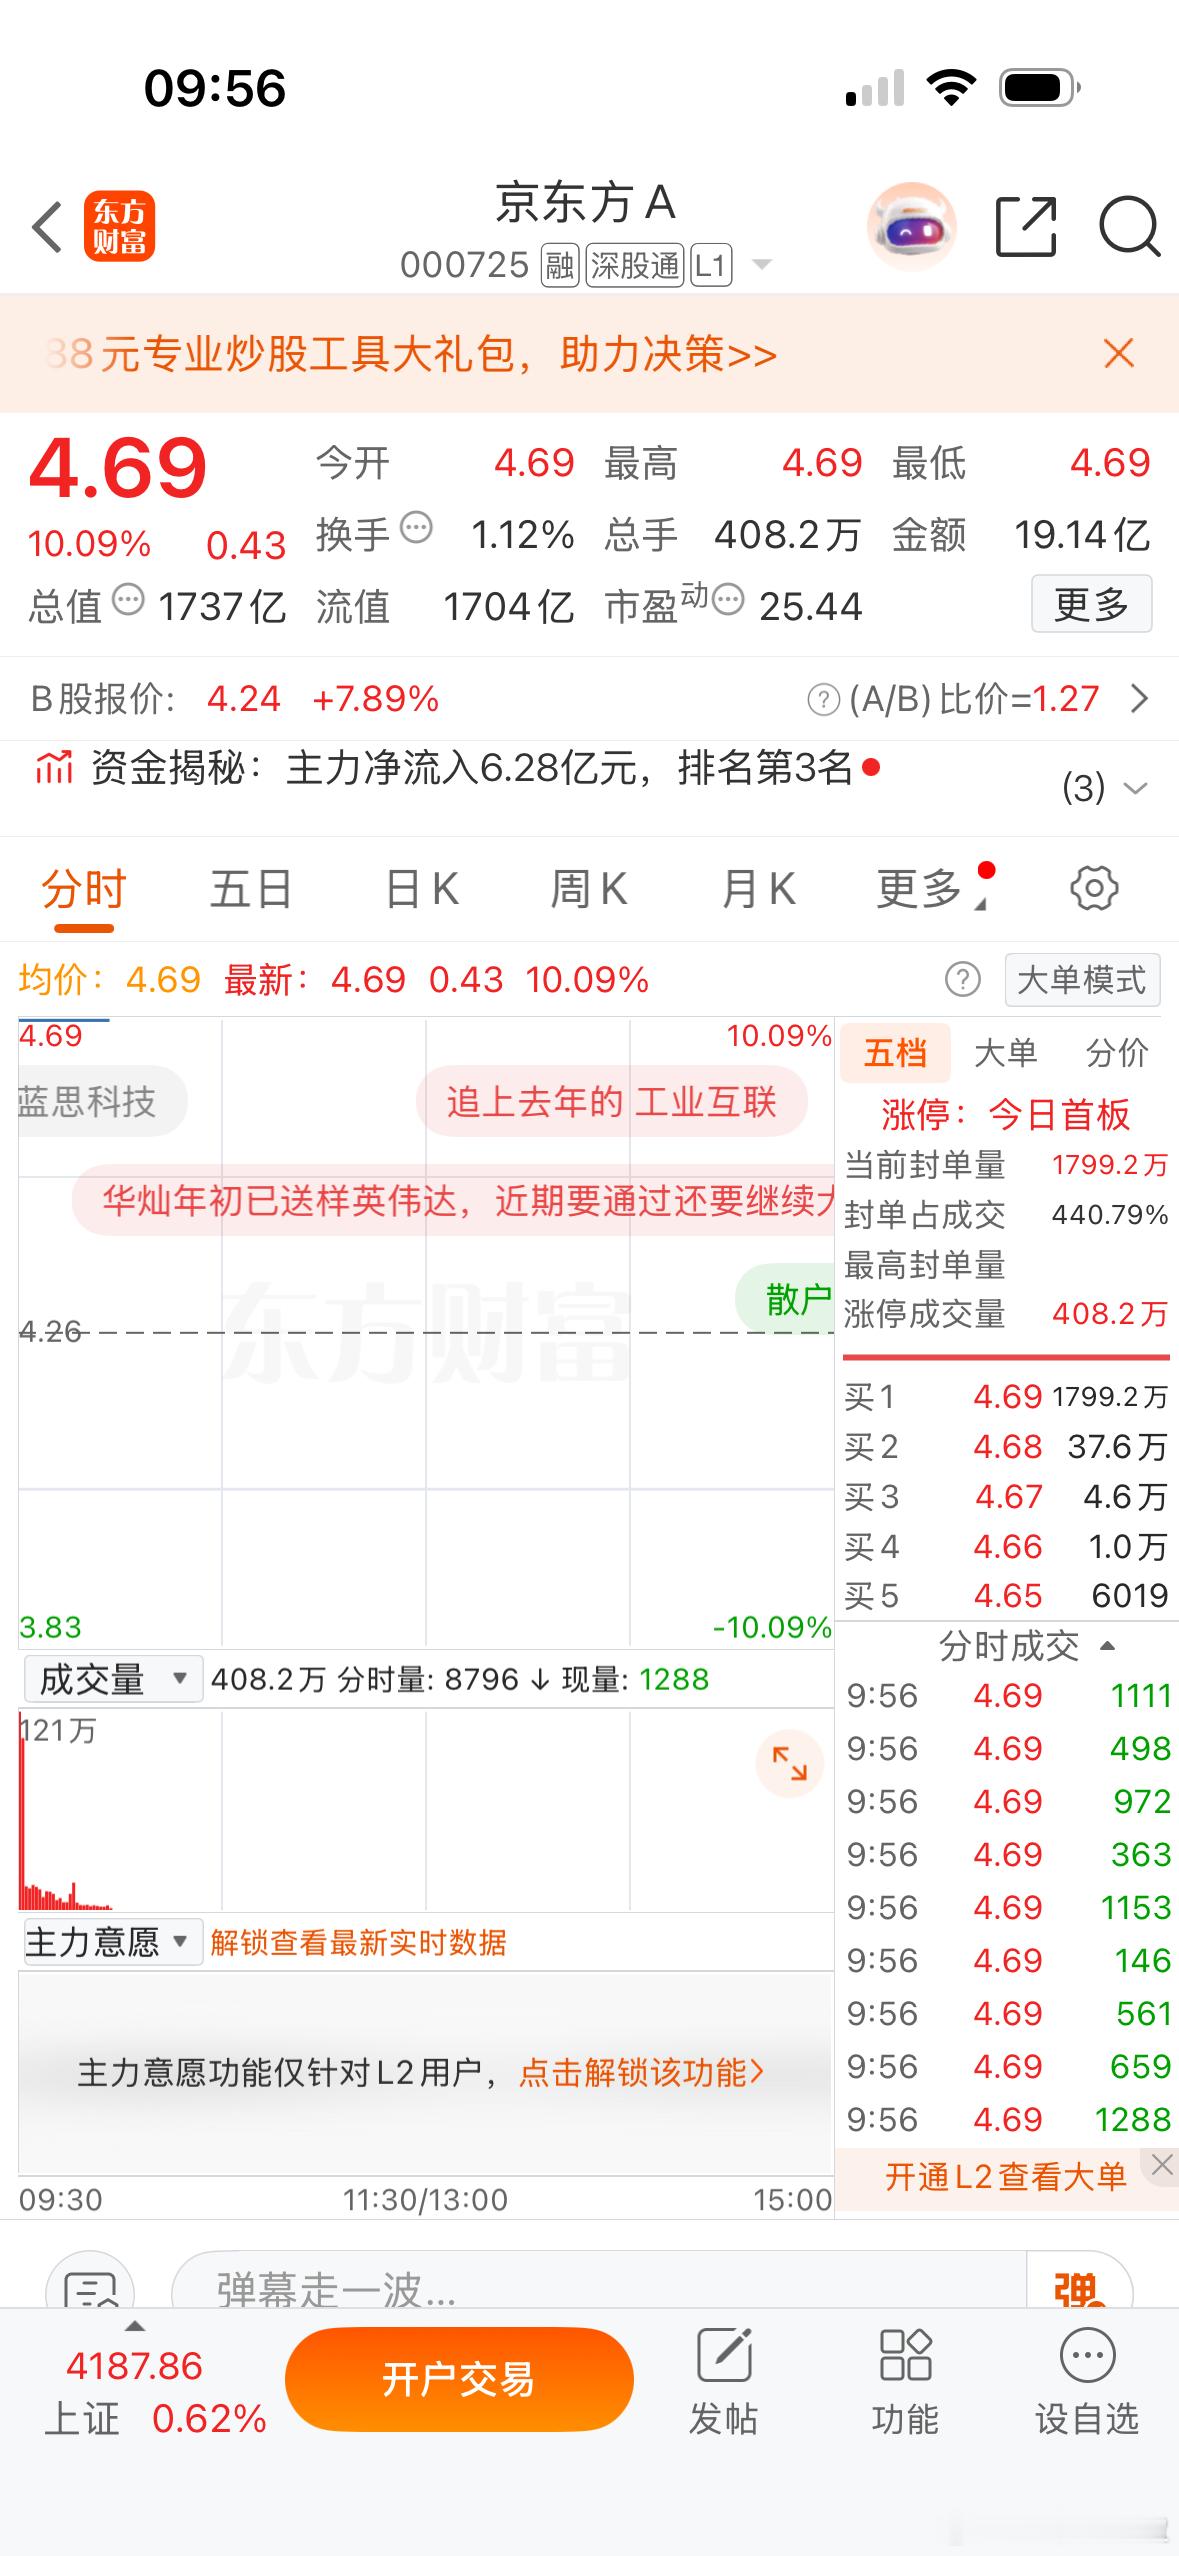Image resolution: width=1179 pixels, height=2556 pixels.
Task: Tap the promo banner 助力决策>> link
Action: click(669, 354)
